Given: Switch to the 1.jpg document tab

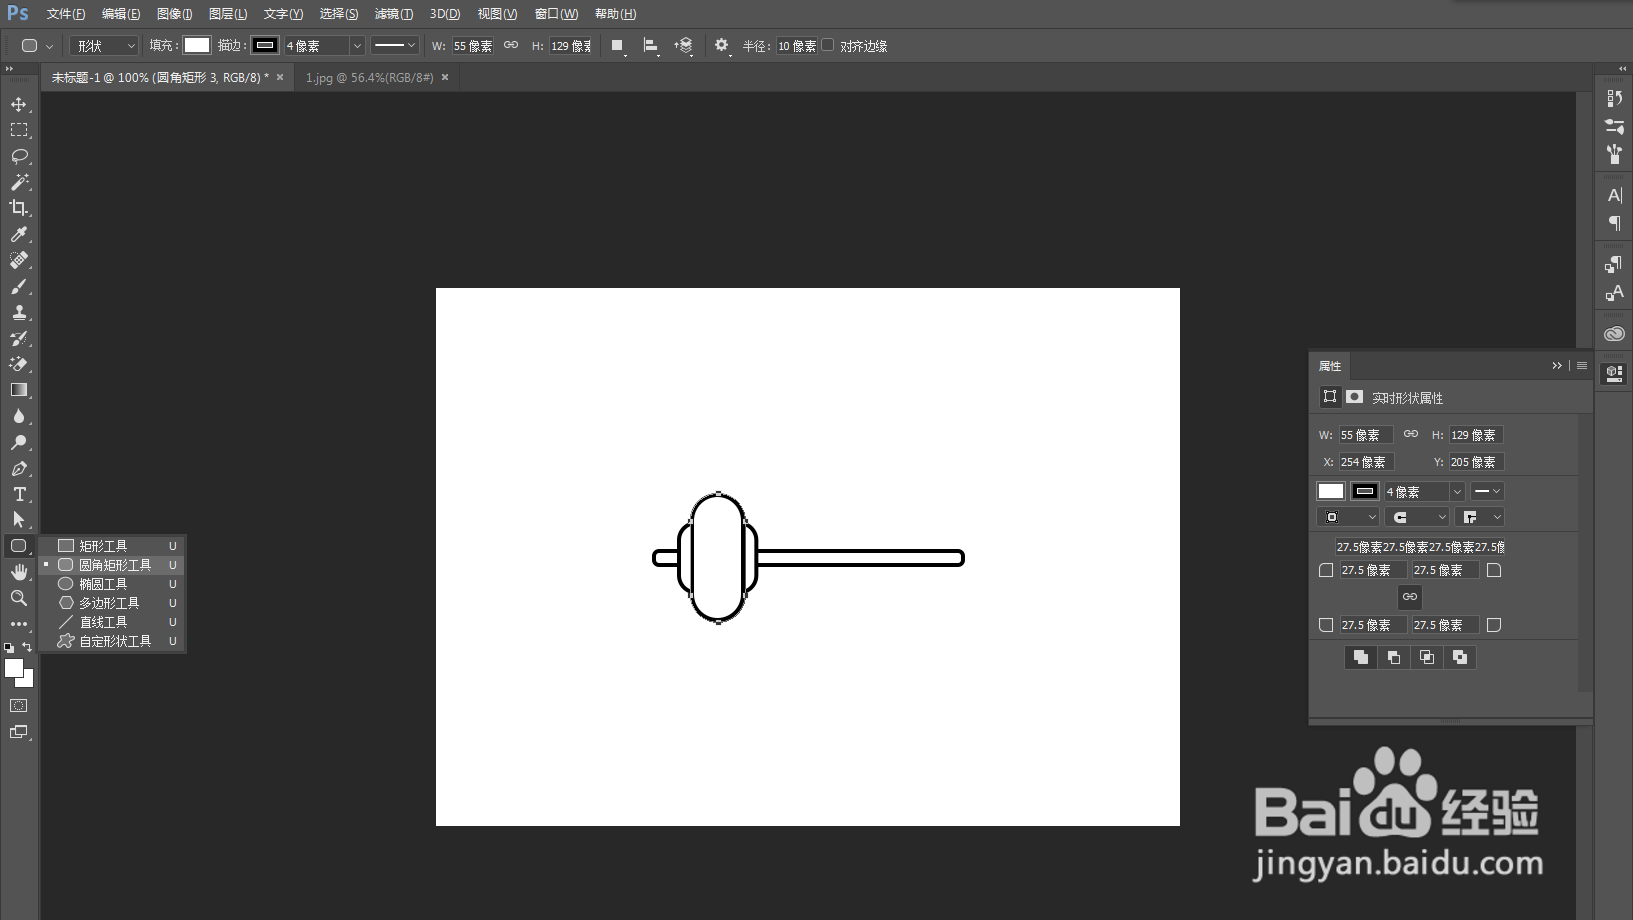Looking at the screenshot, I should click(x=369, y=77).
